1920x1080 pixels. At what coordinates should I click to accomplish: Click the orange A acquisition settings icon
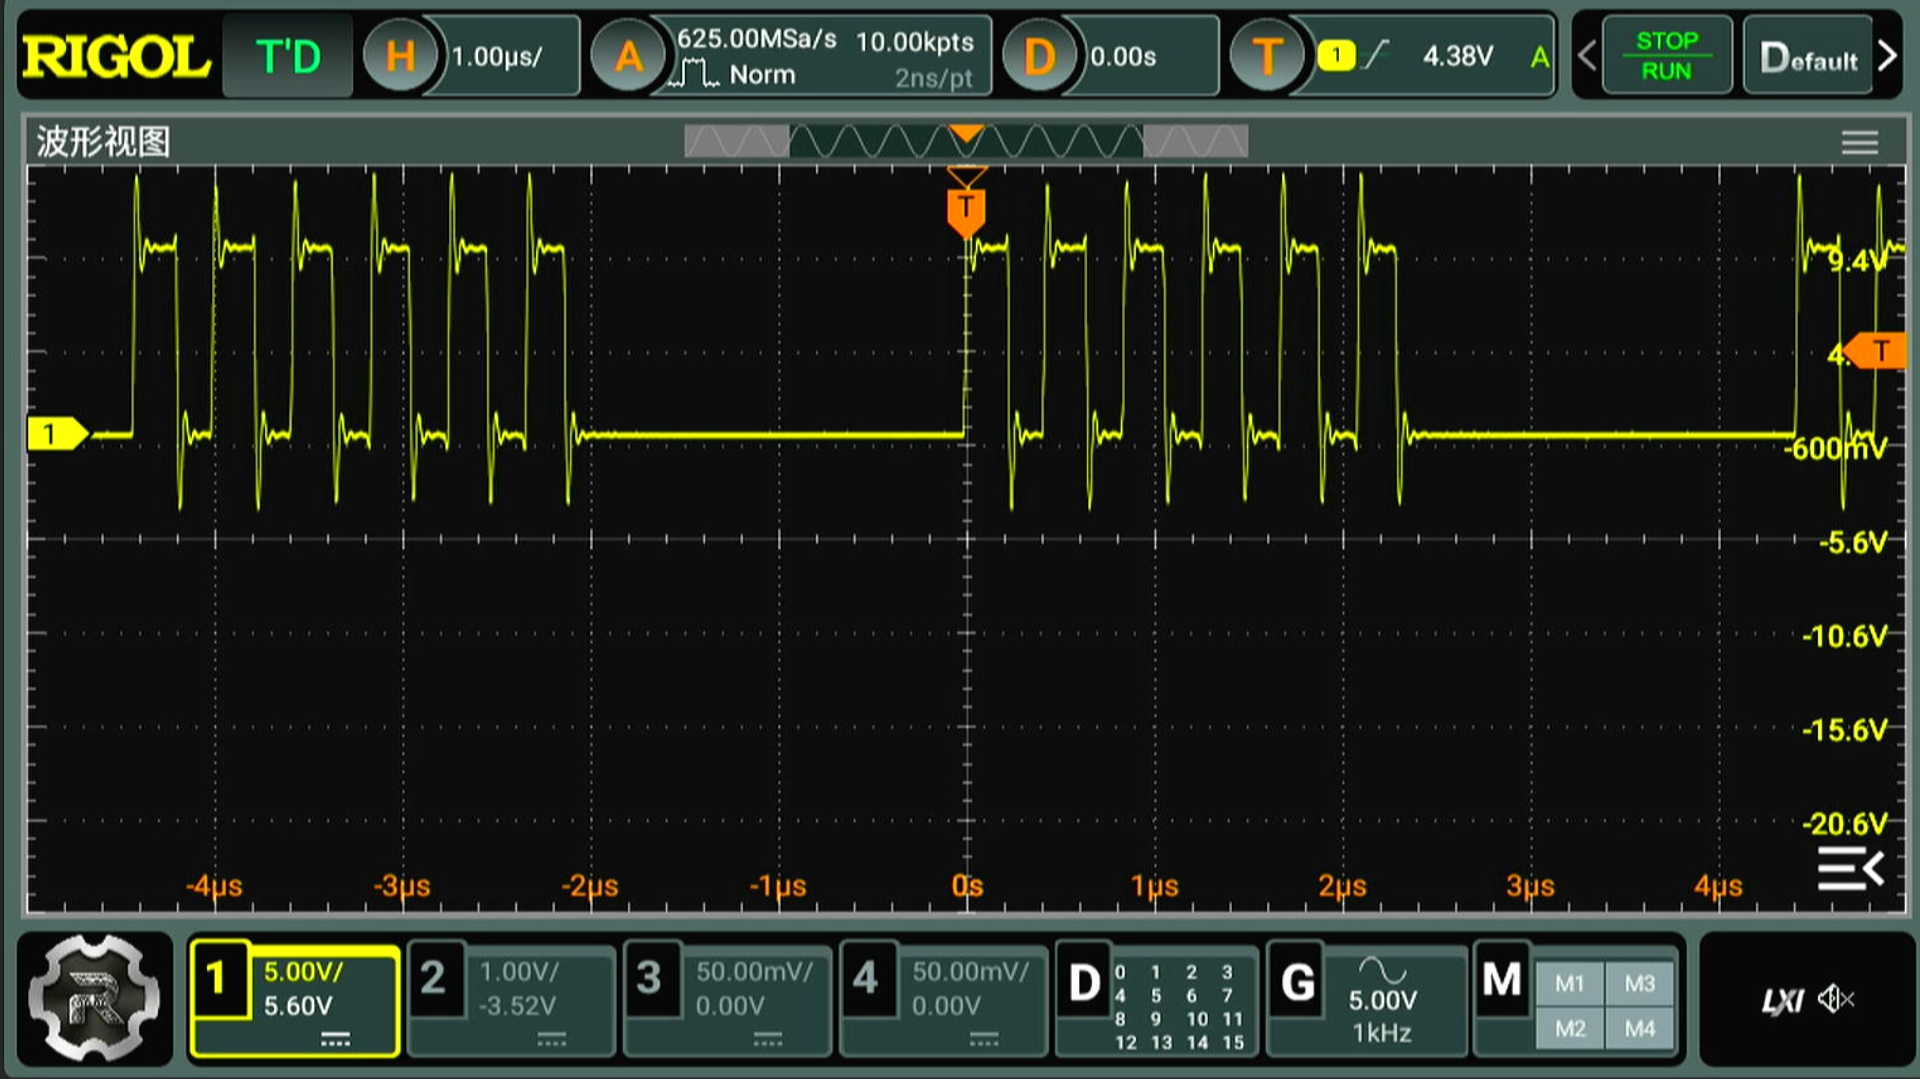point(628,56)
